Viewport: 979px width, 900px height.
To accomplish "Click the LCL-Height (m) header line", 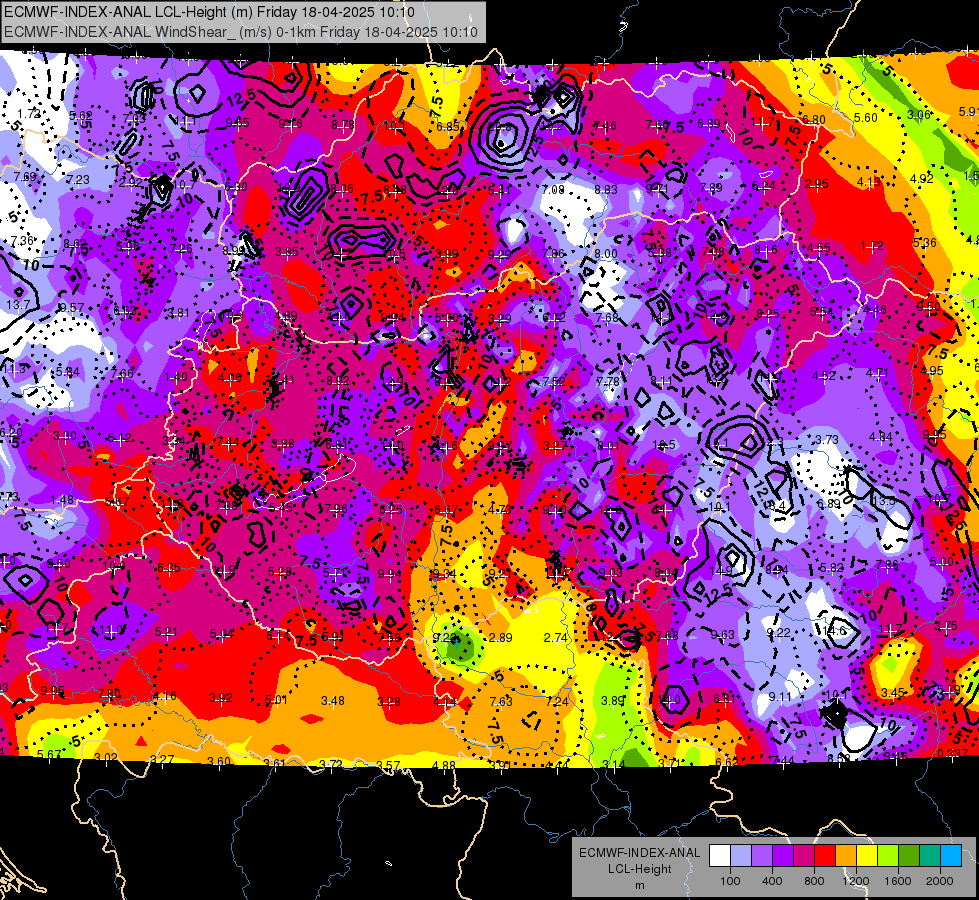I will tap(209, 12).
